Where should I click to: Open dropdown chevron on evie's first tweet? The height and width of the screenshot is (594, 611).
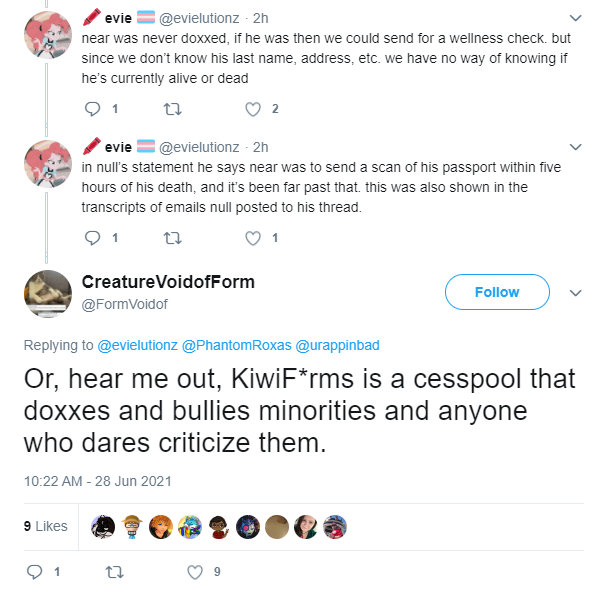tap(576, 18)
